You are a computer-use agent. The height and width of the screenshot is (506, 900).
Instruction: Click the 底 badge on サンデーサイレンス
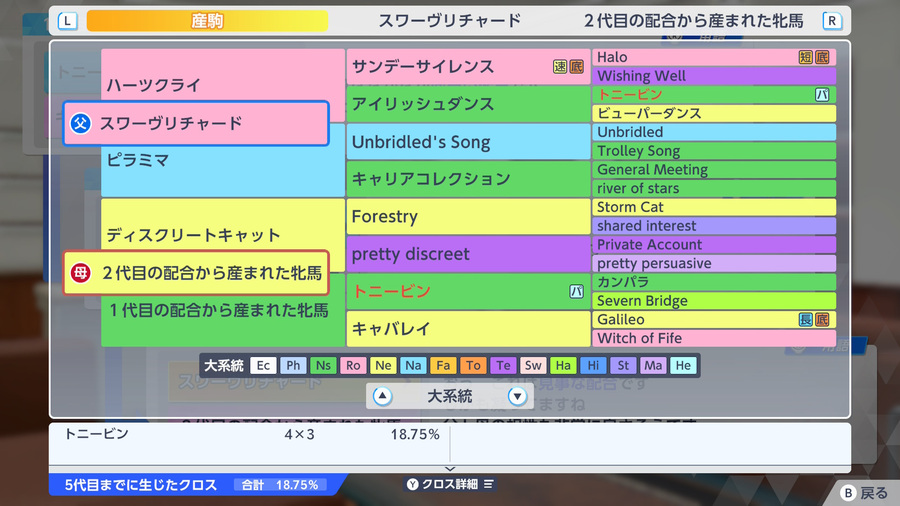tap(576, 67)
